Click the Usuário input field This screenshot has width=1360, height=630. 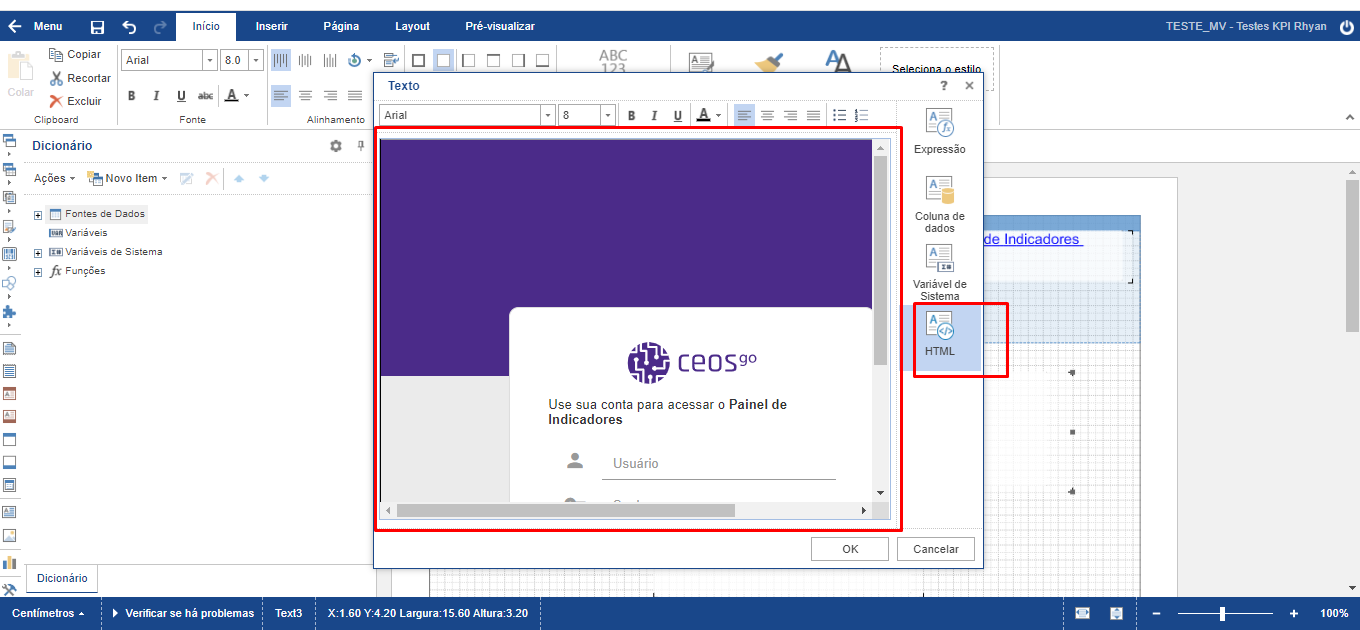pos(718,464)
